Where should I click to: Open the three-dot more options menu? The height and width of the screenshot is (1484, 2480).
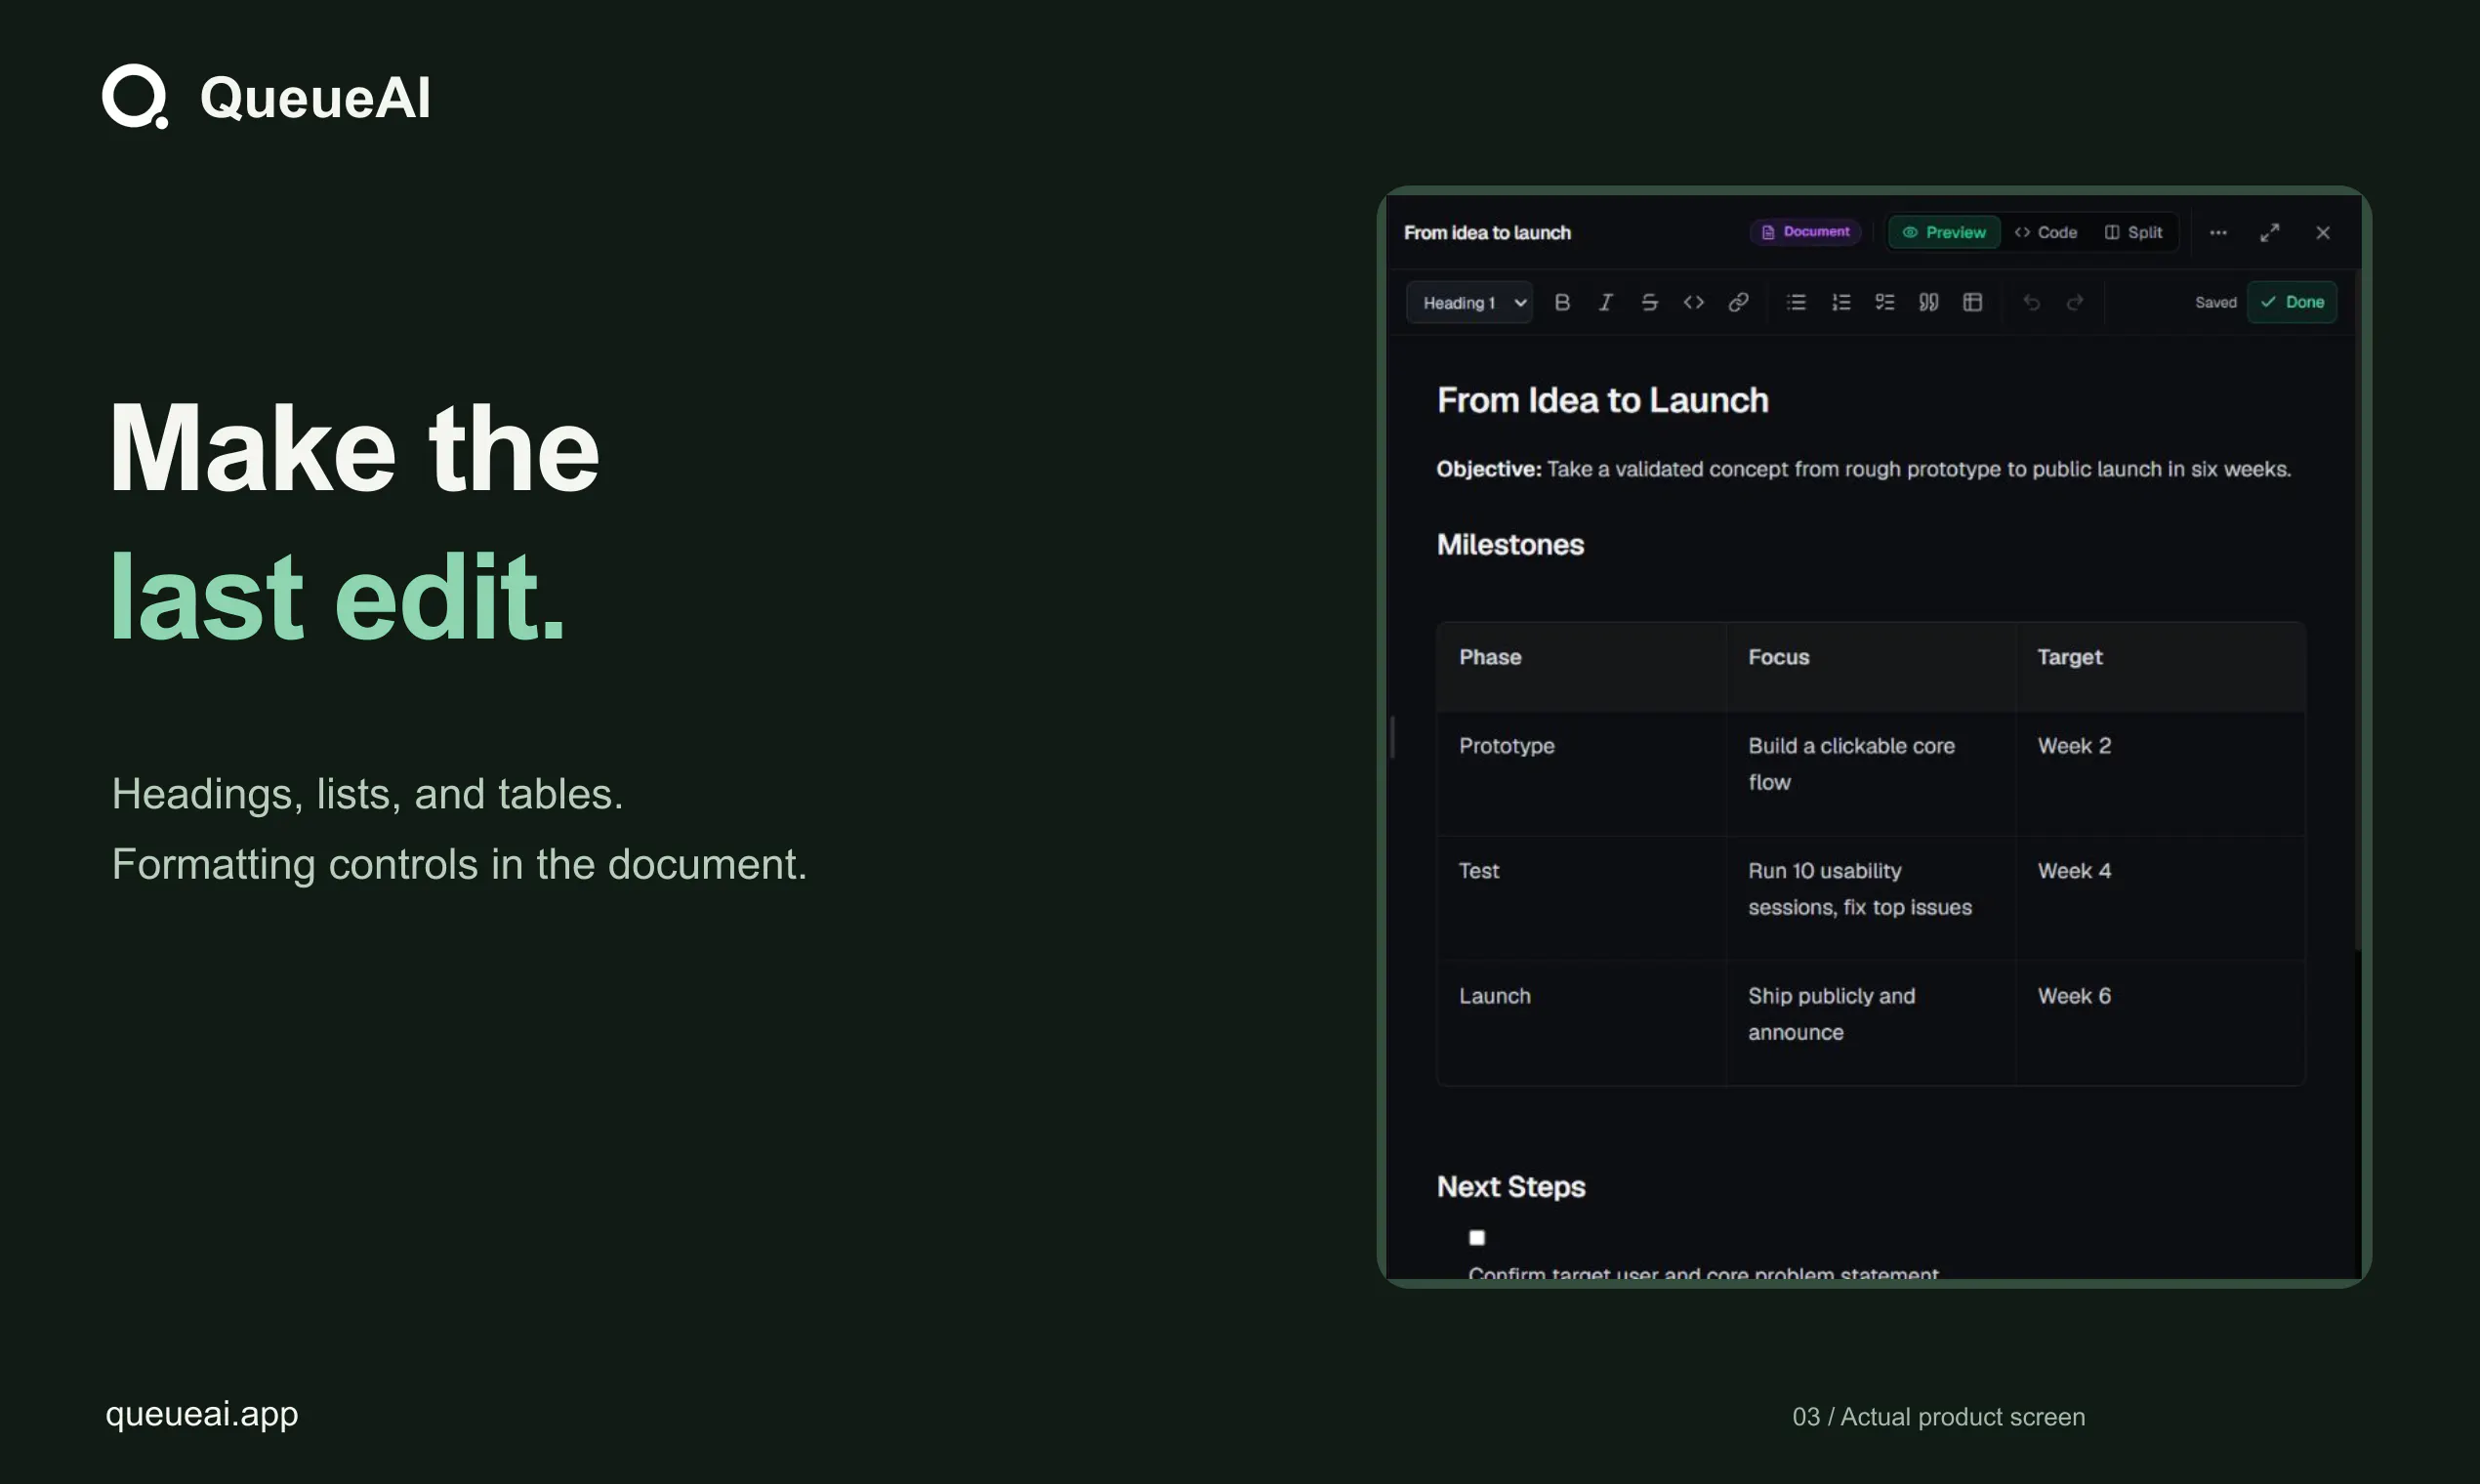click(x=2218, y=232)
